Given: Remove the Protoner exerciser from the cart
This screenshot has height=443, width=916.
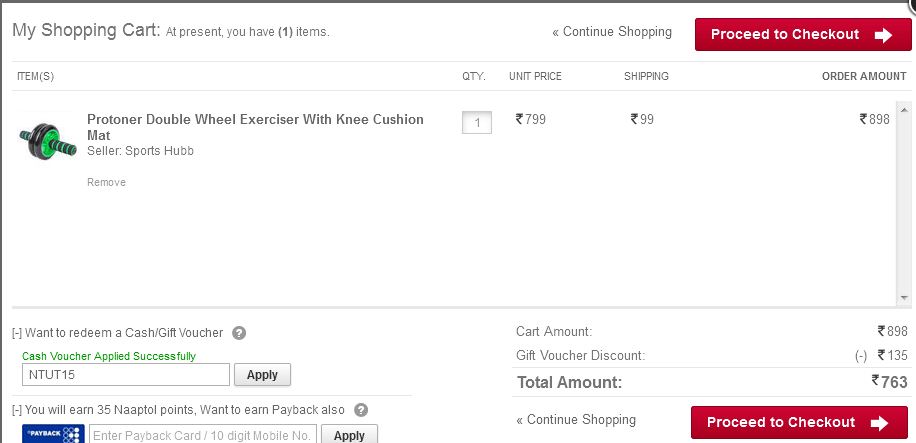Looking at the screenshot, I should click(106, 182).
